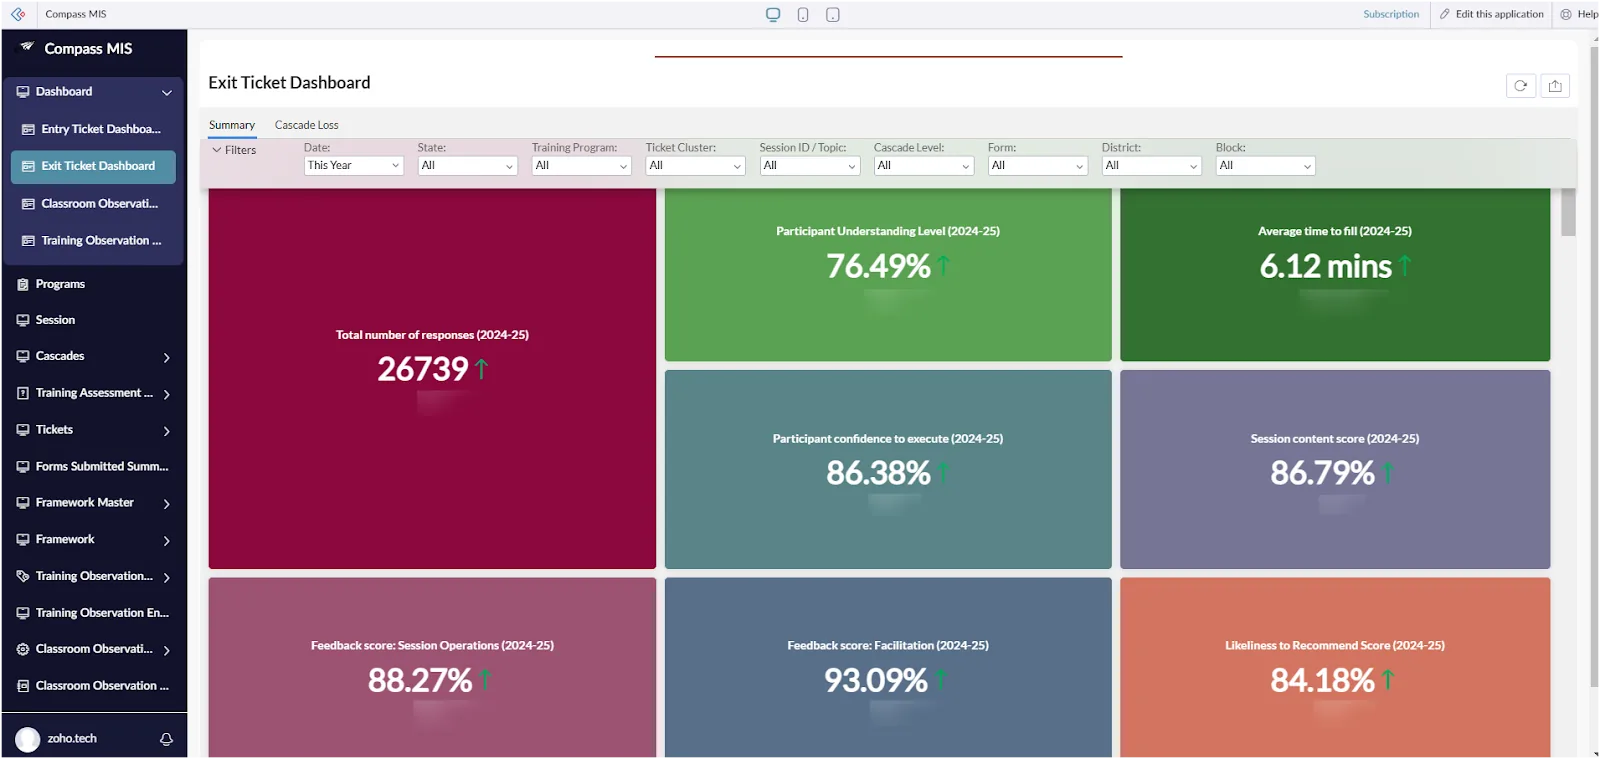Open the Training Program filter dropdown
Viewport: 1600px width, 759px height.
(x=582, y=166)
